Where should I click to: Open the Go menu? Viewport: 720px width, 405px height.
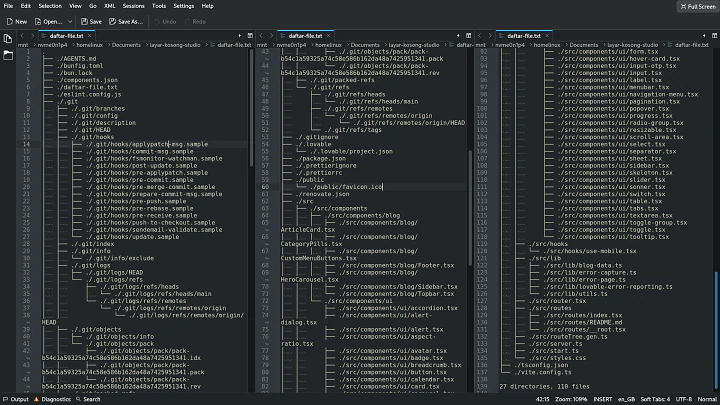tap(93, 6)
